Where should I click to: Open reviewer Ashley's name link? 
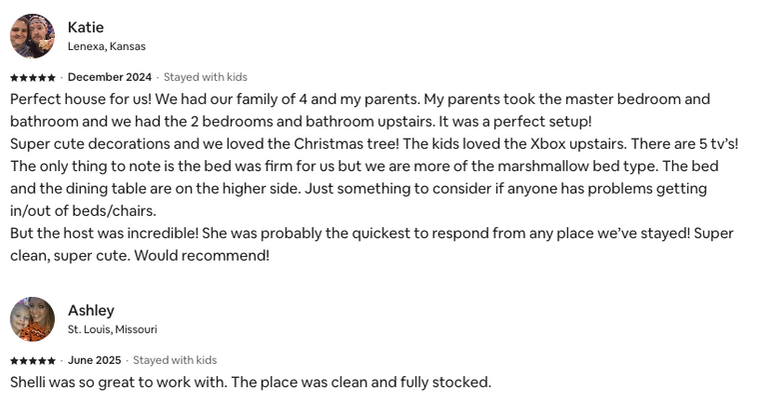point(91,310)
